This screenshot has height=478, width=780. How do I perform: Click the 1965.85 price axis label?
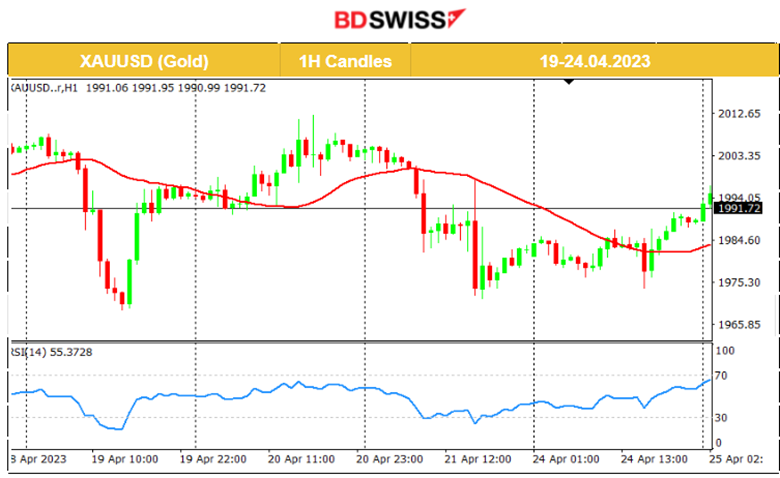point(739,324)
